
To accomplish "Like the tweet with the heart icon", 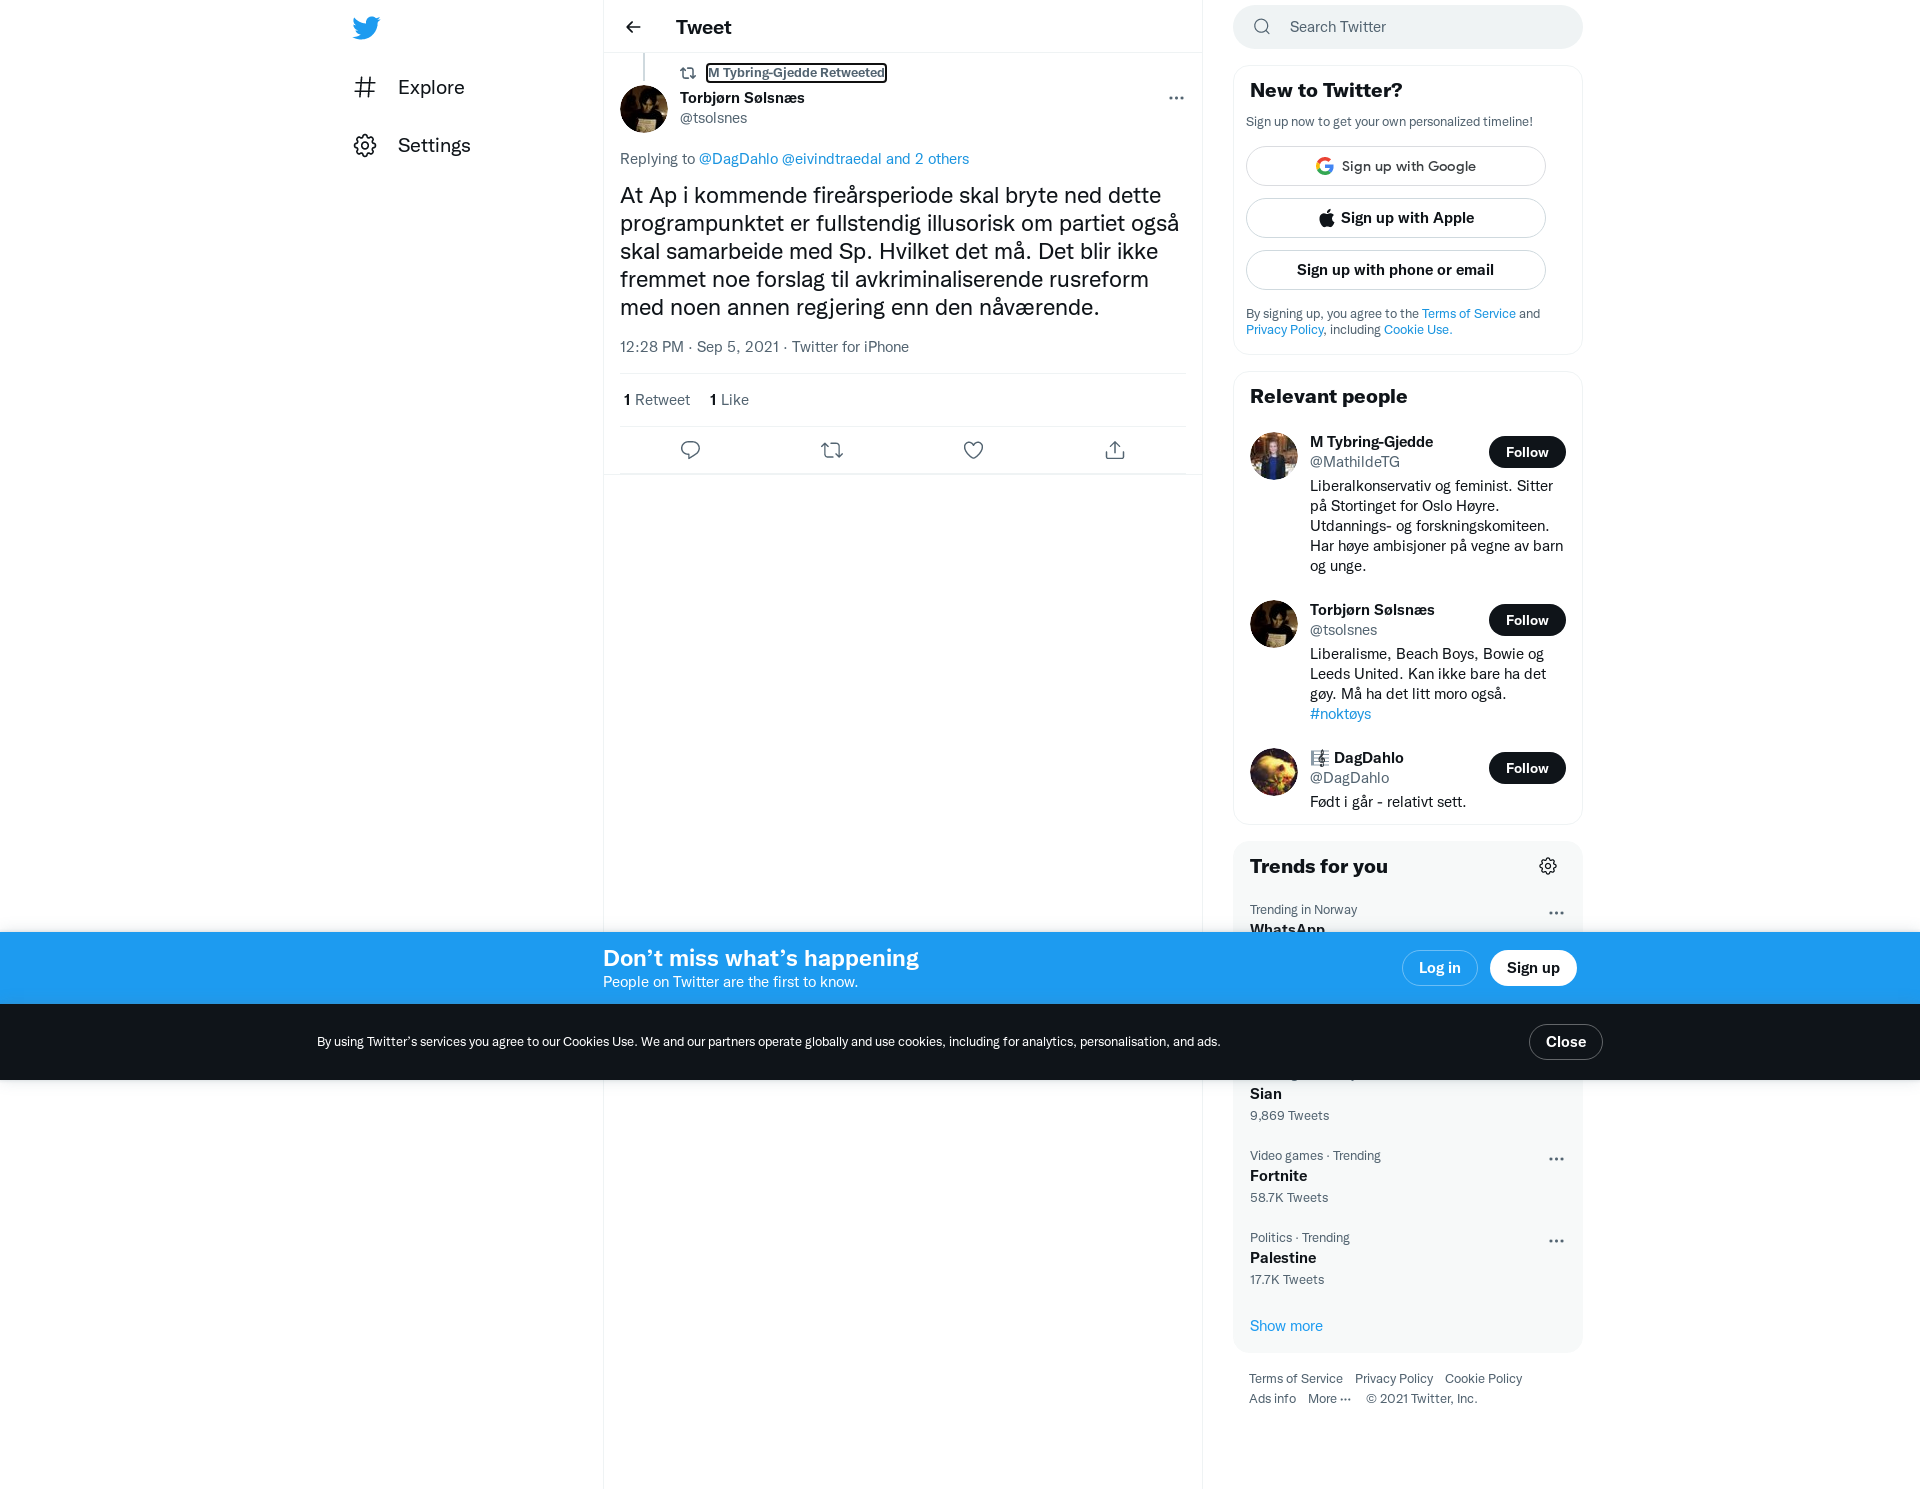I will [x=973, y=450].
